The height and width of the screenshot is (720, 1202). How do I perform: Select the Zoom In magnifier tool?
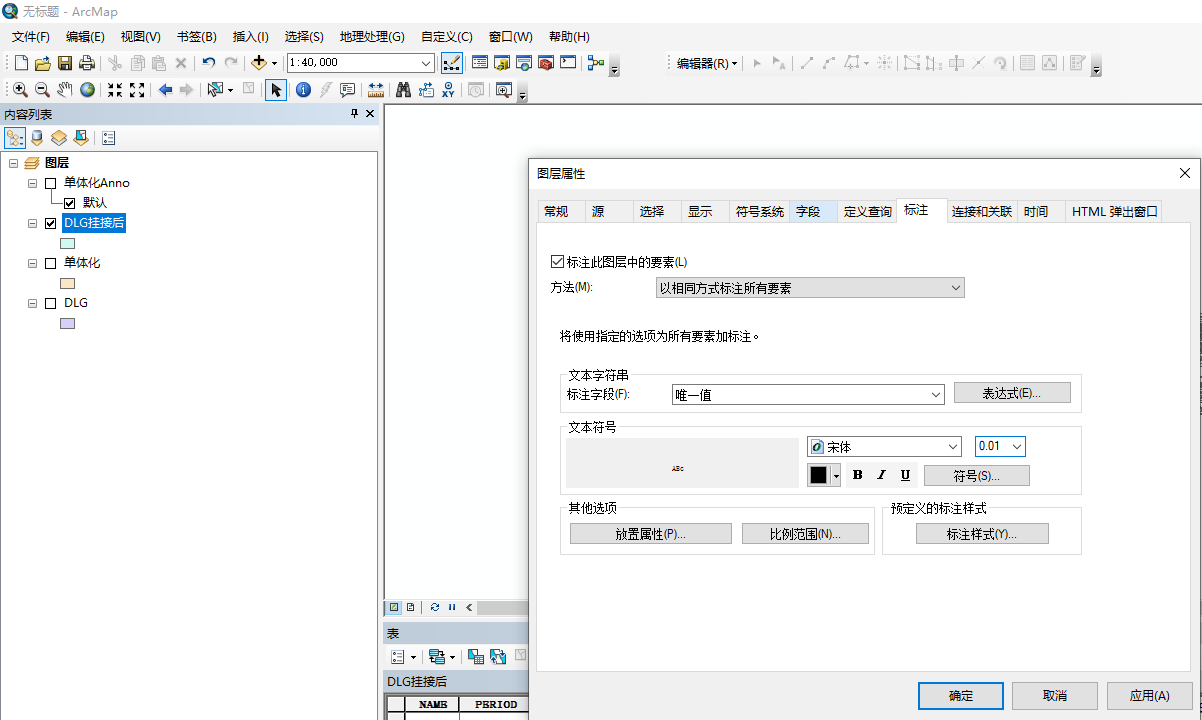tap(20, 90)
